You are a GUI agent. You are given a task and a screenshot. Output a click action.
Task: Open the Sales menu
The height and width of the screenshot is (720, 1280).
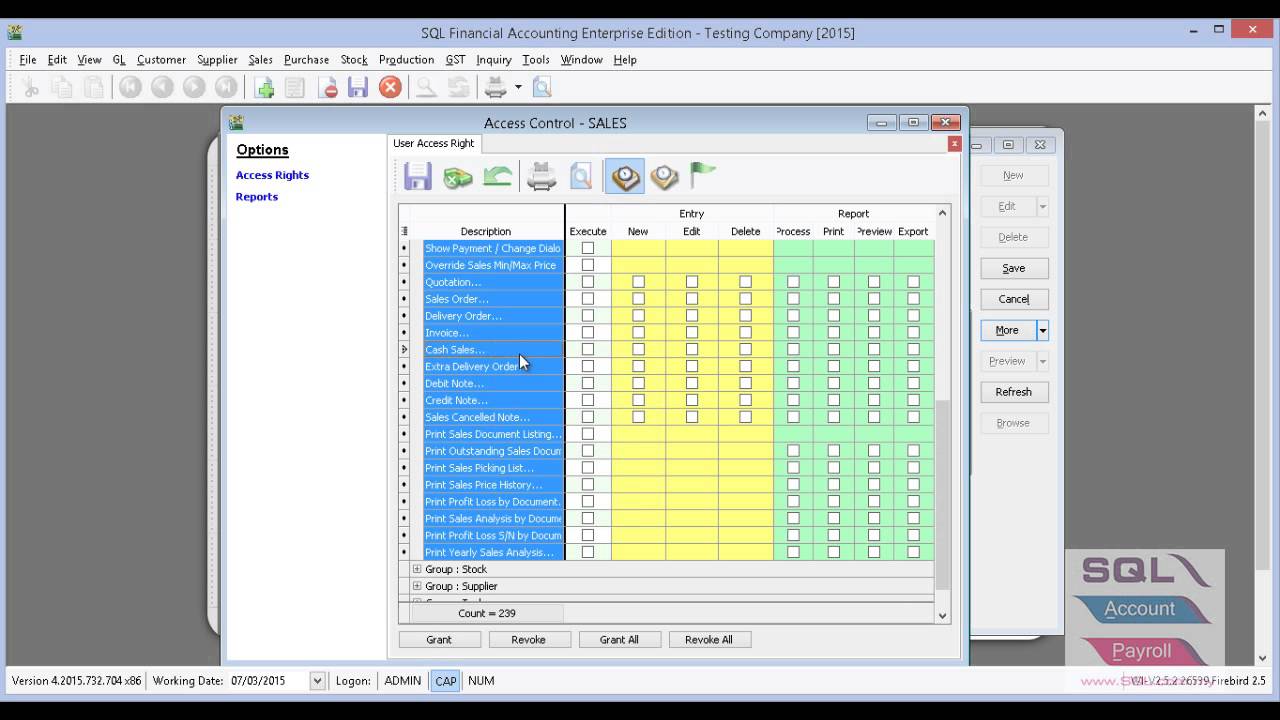pyautogui.click(x=260, y=60)
